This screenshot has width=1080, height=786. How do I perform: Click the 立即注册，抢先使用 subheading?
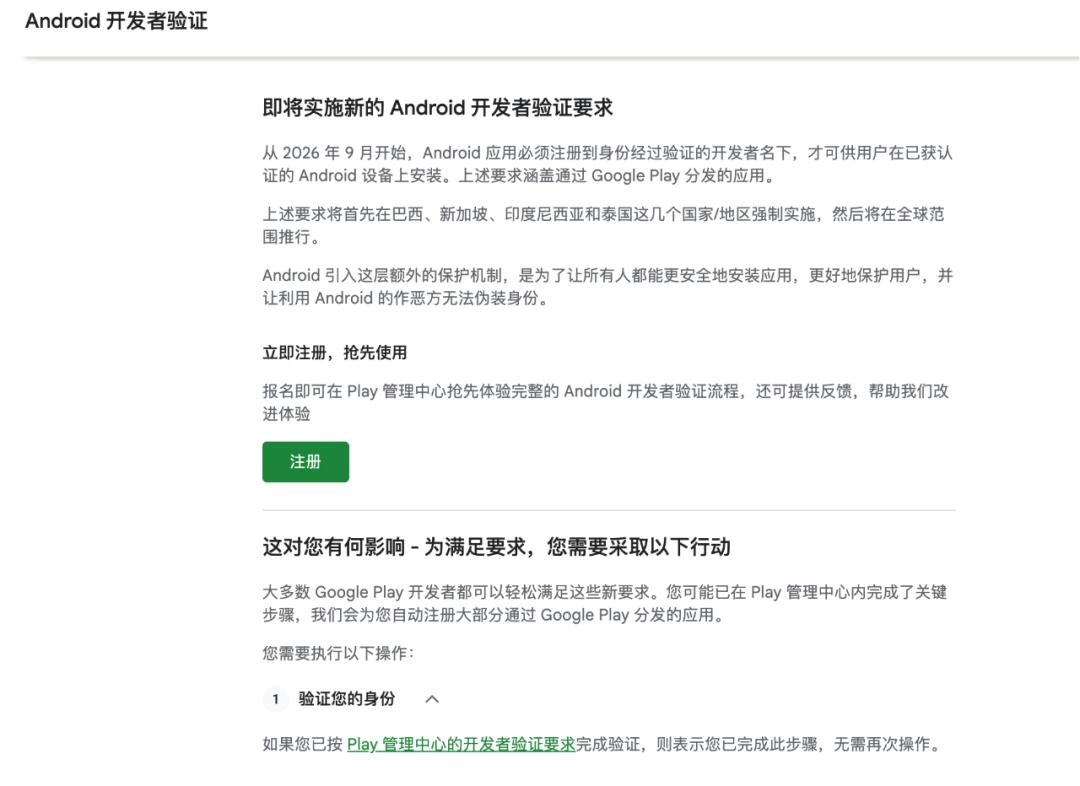click(335, 353)
